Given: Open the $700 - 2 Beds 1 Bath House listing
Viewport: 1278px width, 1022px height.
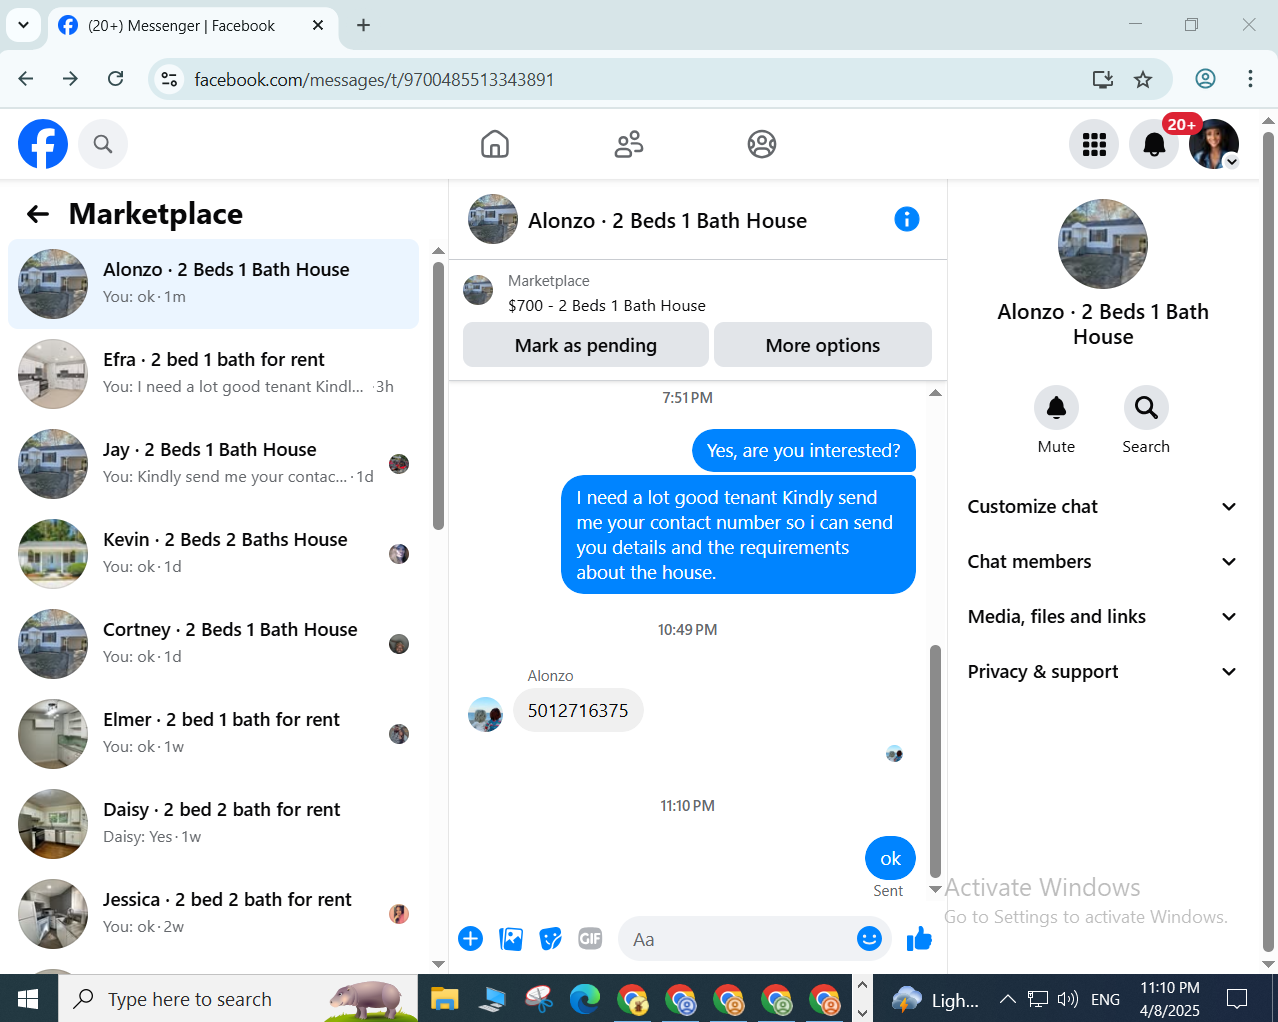Looking at the screenshot, I should 606,306.
